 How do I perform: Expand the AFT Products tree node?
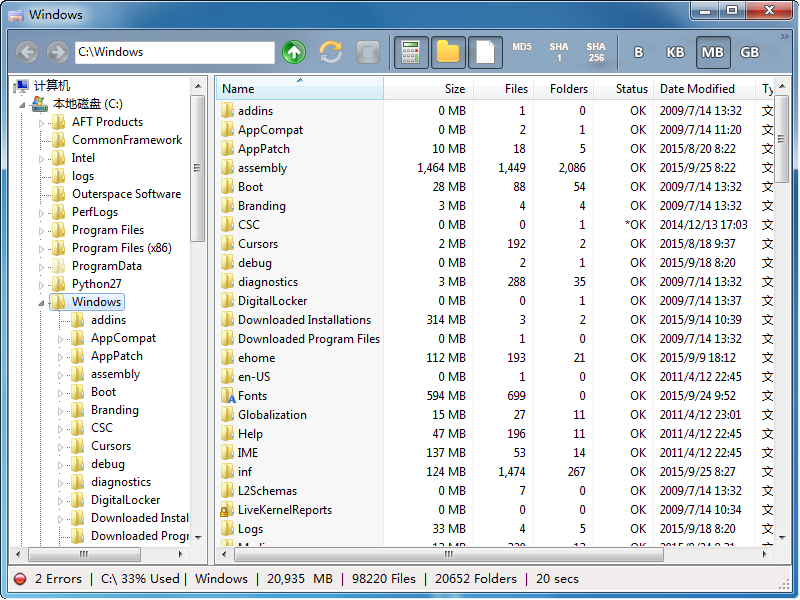(42, 122)
